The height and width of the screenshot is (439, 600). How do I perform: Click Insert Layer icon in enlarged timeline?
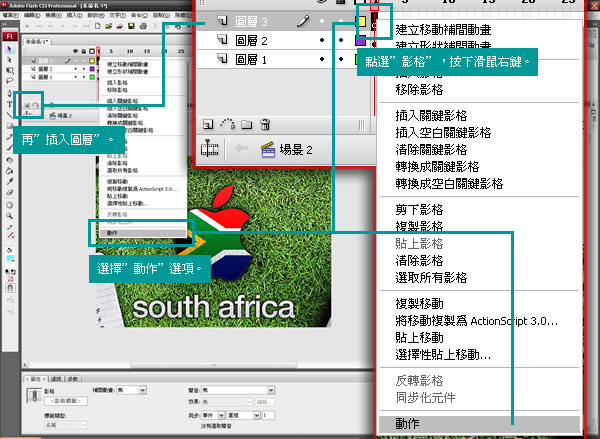point(208,124)
